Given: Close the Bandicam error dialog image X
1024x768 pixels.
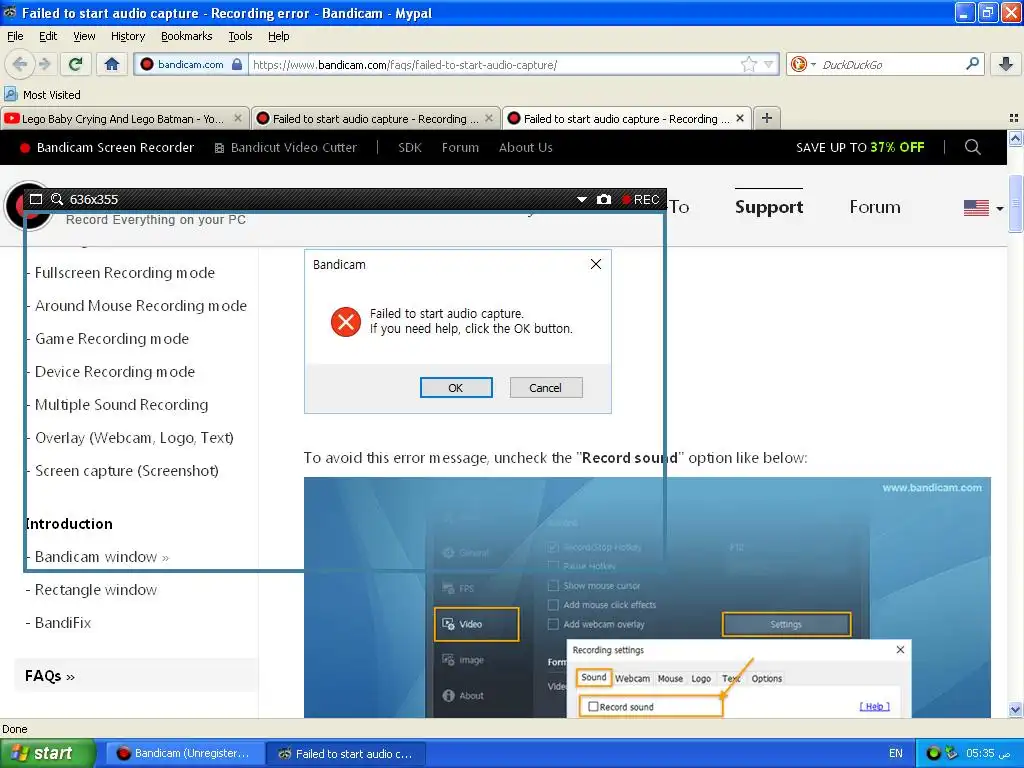Looking at the screenshot, I should click(596, 264).
